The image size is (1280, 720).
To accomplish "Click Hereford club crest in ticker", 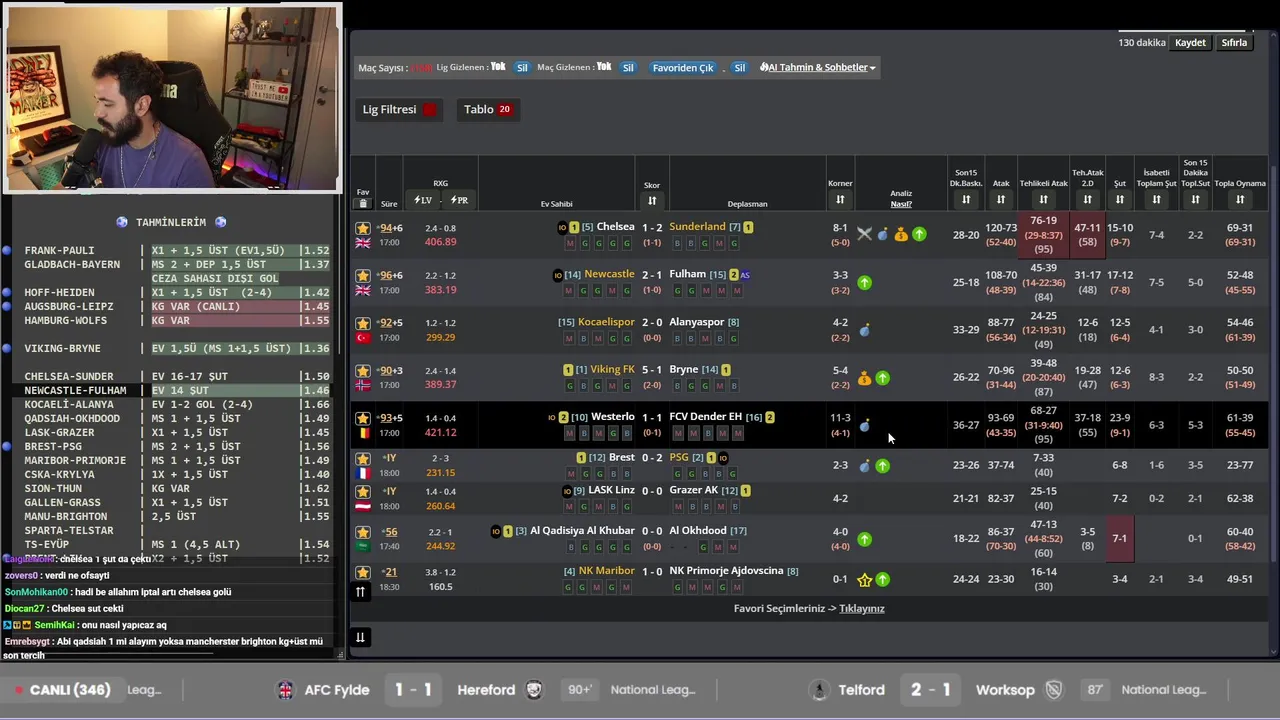I will point(534,690).
